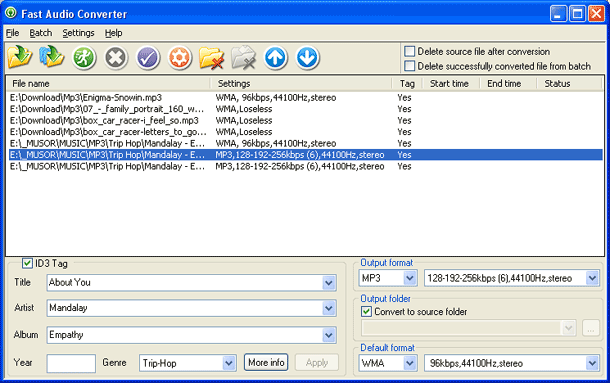Maximize the Fast Audio Converter window

[x=577, y=14]
